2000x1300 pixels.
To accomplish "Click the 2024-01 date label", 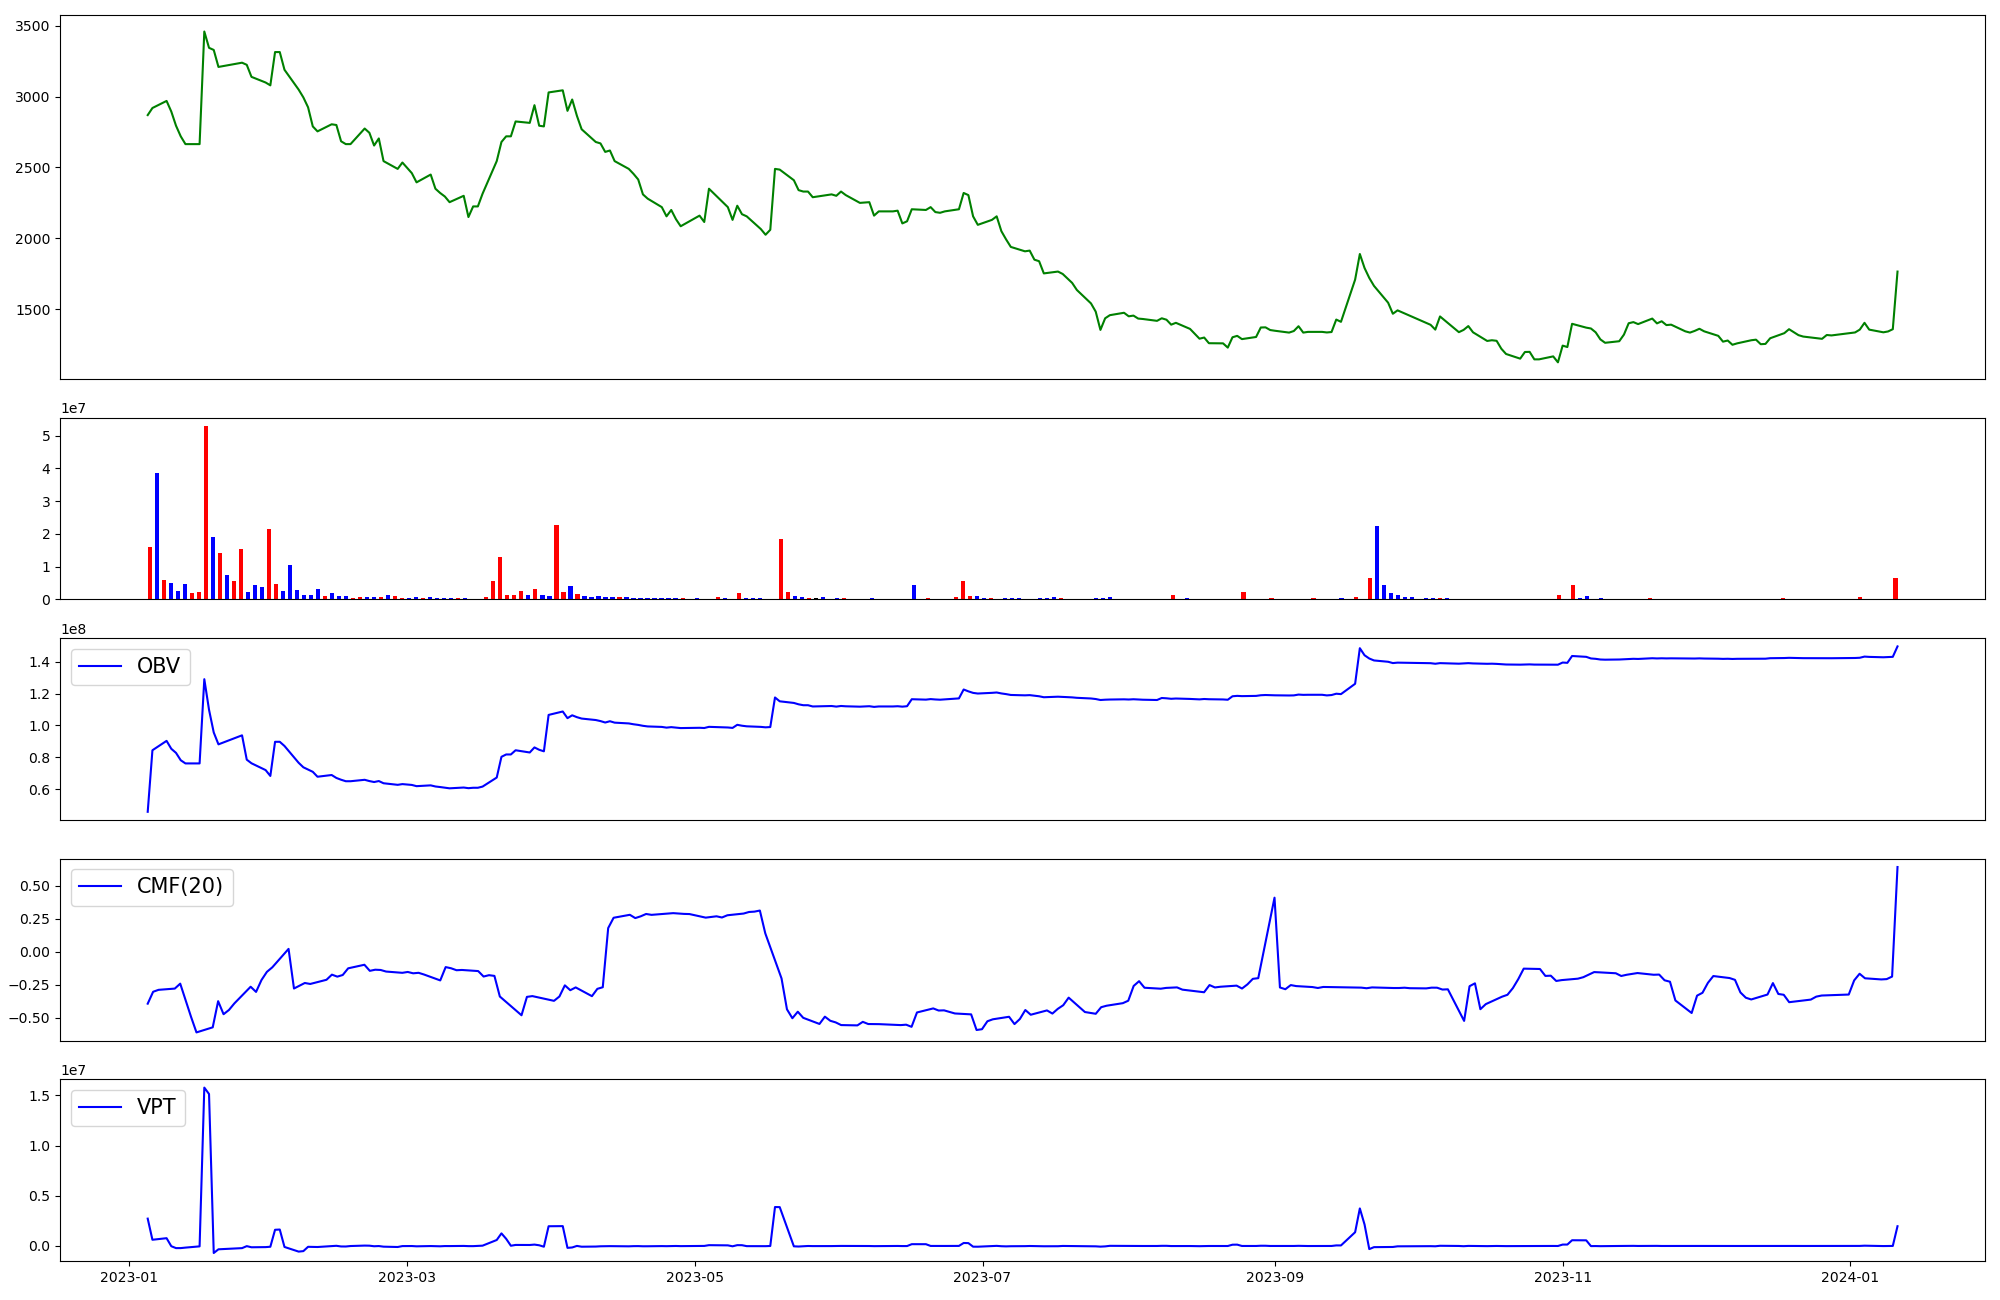I will pyautogui.click(x=1851, y=1277).
